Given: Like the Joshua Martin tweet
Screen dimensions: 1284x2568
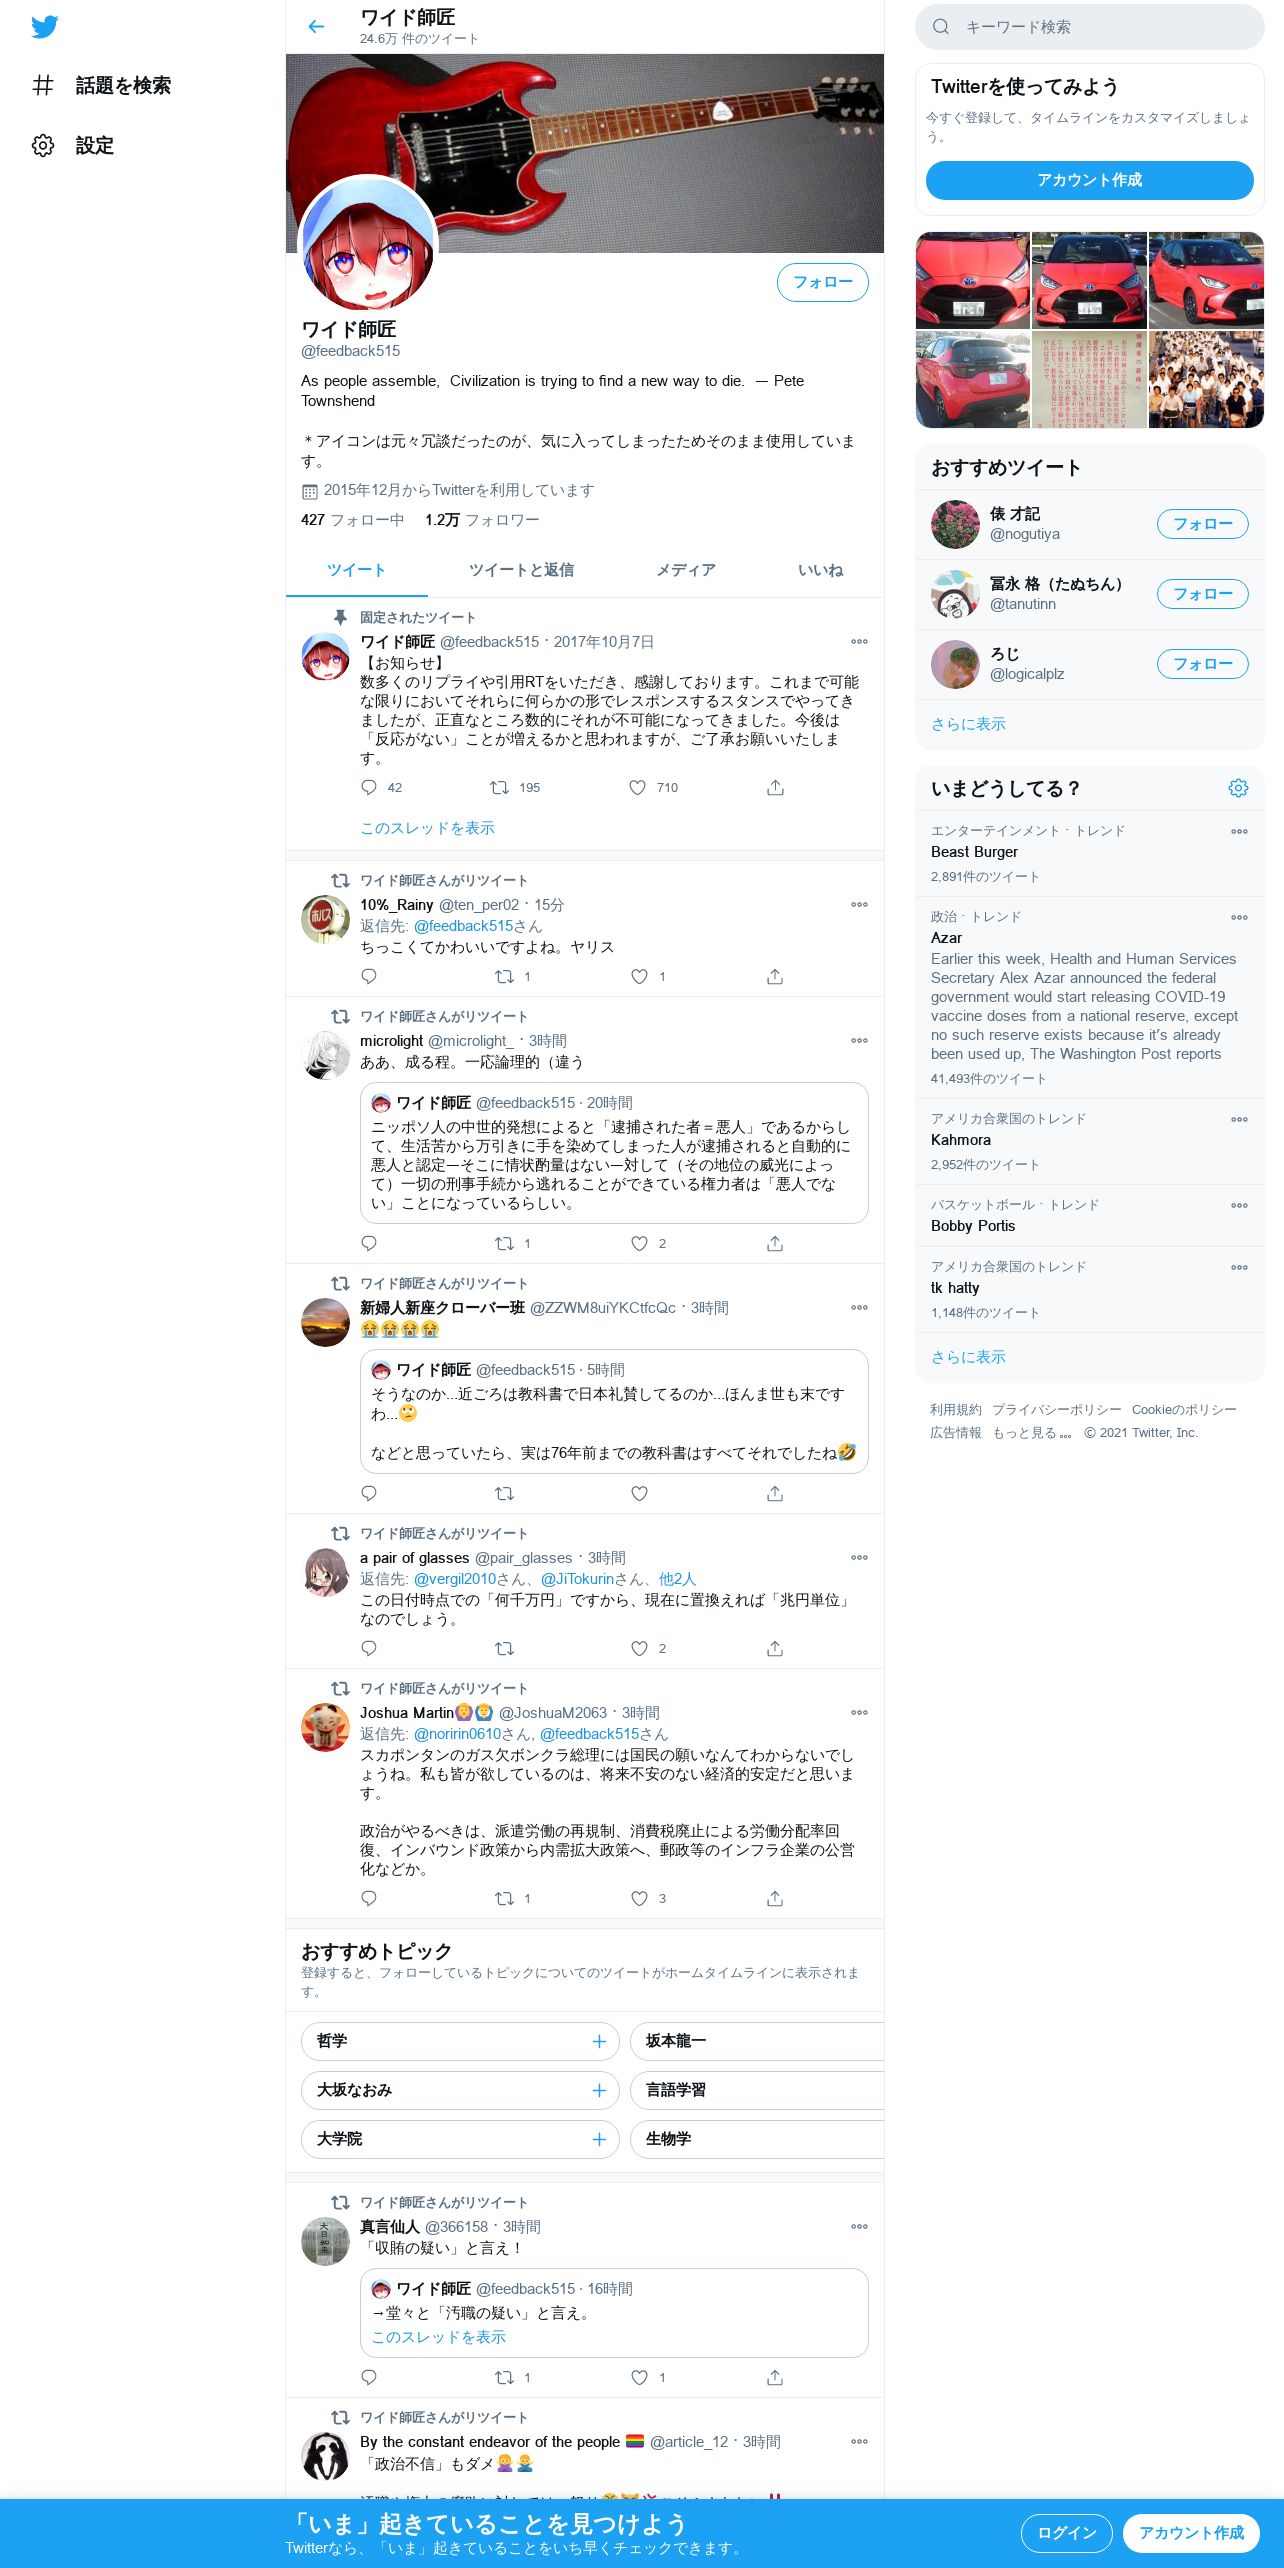Looking at the screenshot, I should [x=639, y=1899].
